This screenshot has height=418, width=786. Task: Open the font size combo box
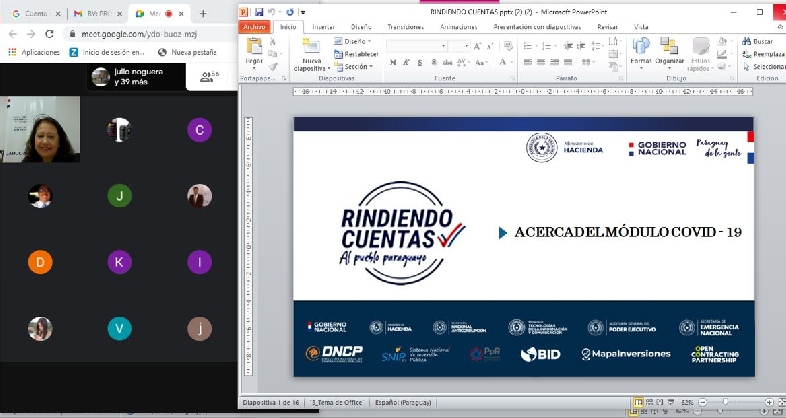pos(459,47)
